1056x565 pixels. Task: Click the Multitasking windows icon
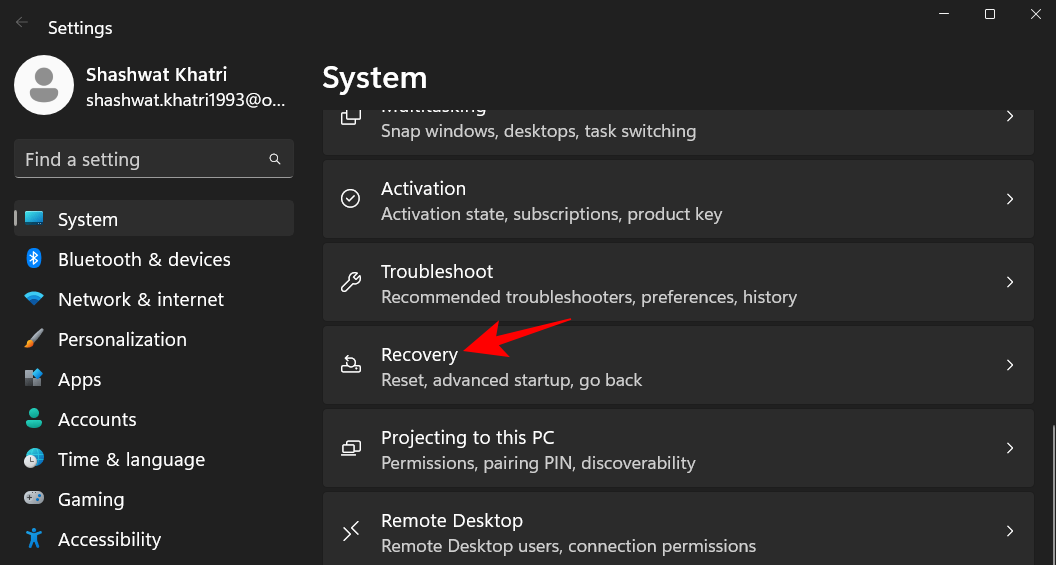(x=351, y=117)
